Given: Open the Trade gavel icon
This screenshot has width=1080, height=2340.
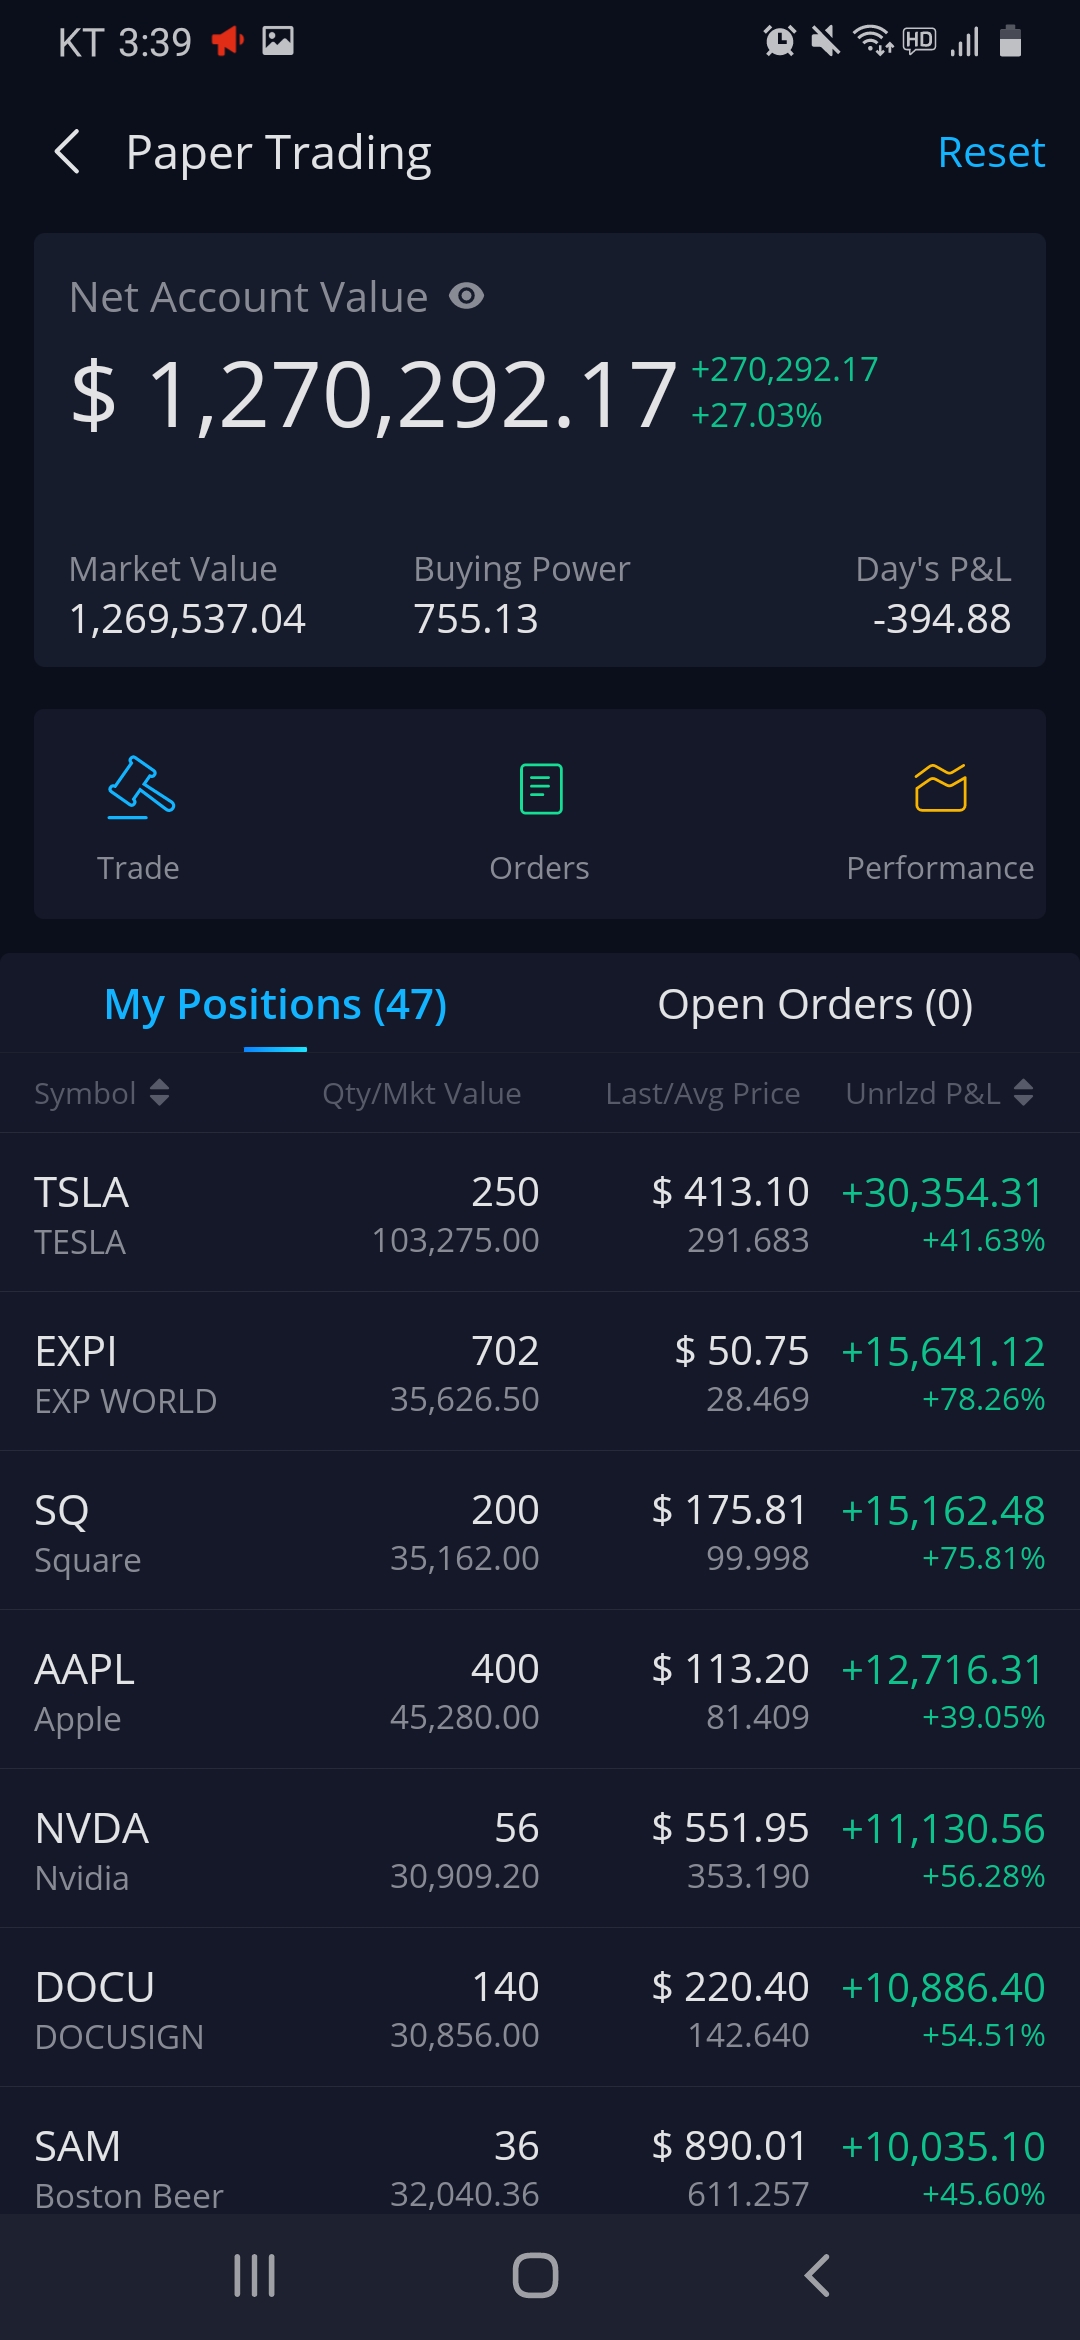Looking at the screenshot, I should [x=140, y=788].
